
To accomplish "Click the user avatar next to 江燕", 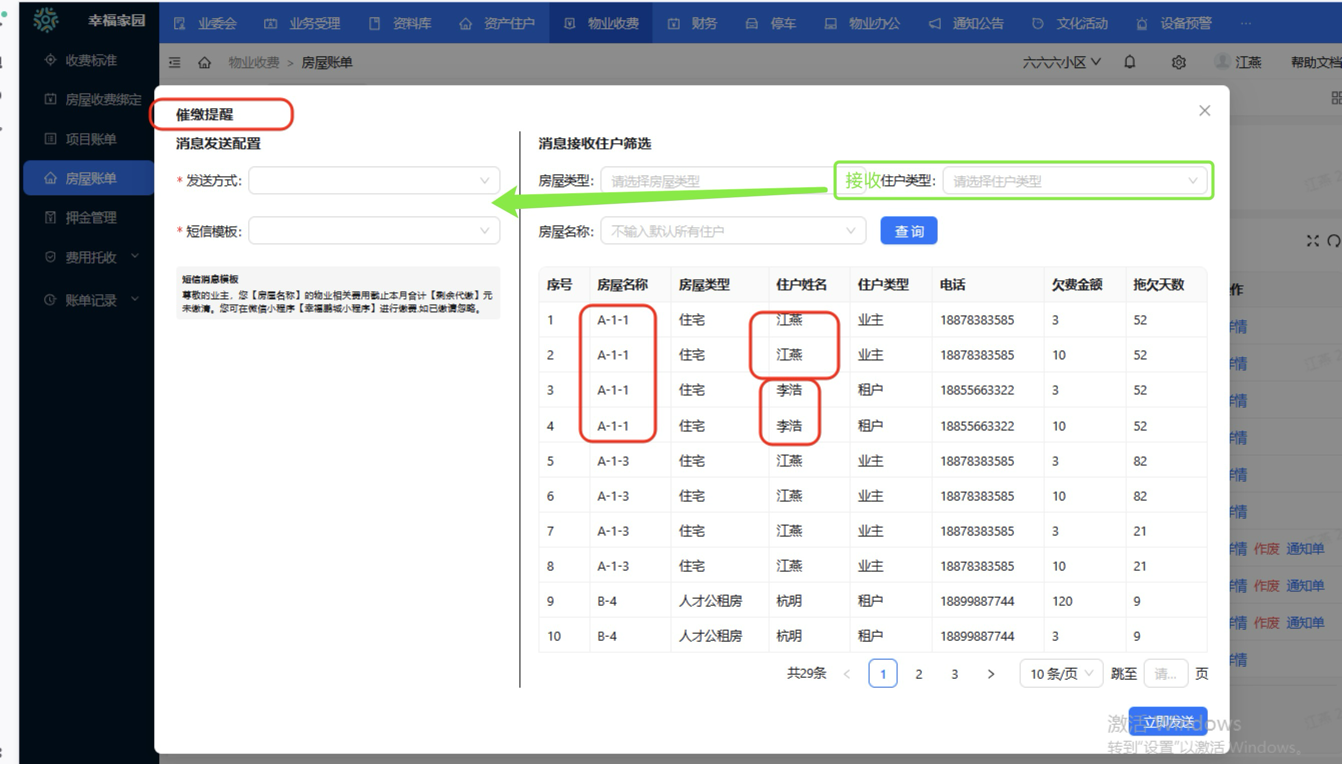I will point(1222,62).
